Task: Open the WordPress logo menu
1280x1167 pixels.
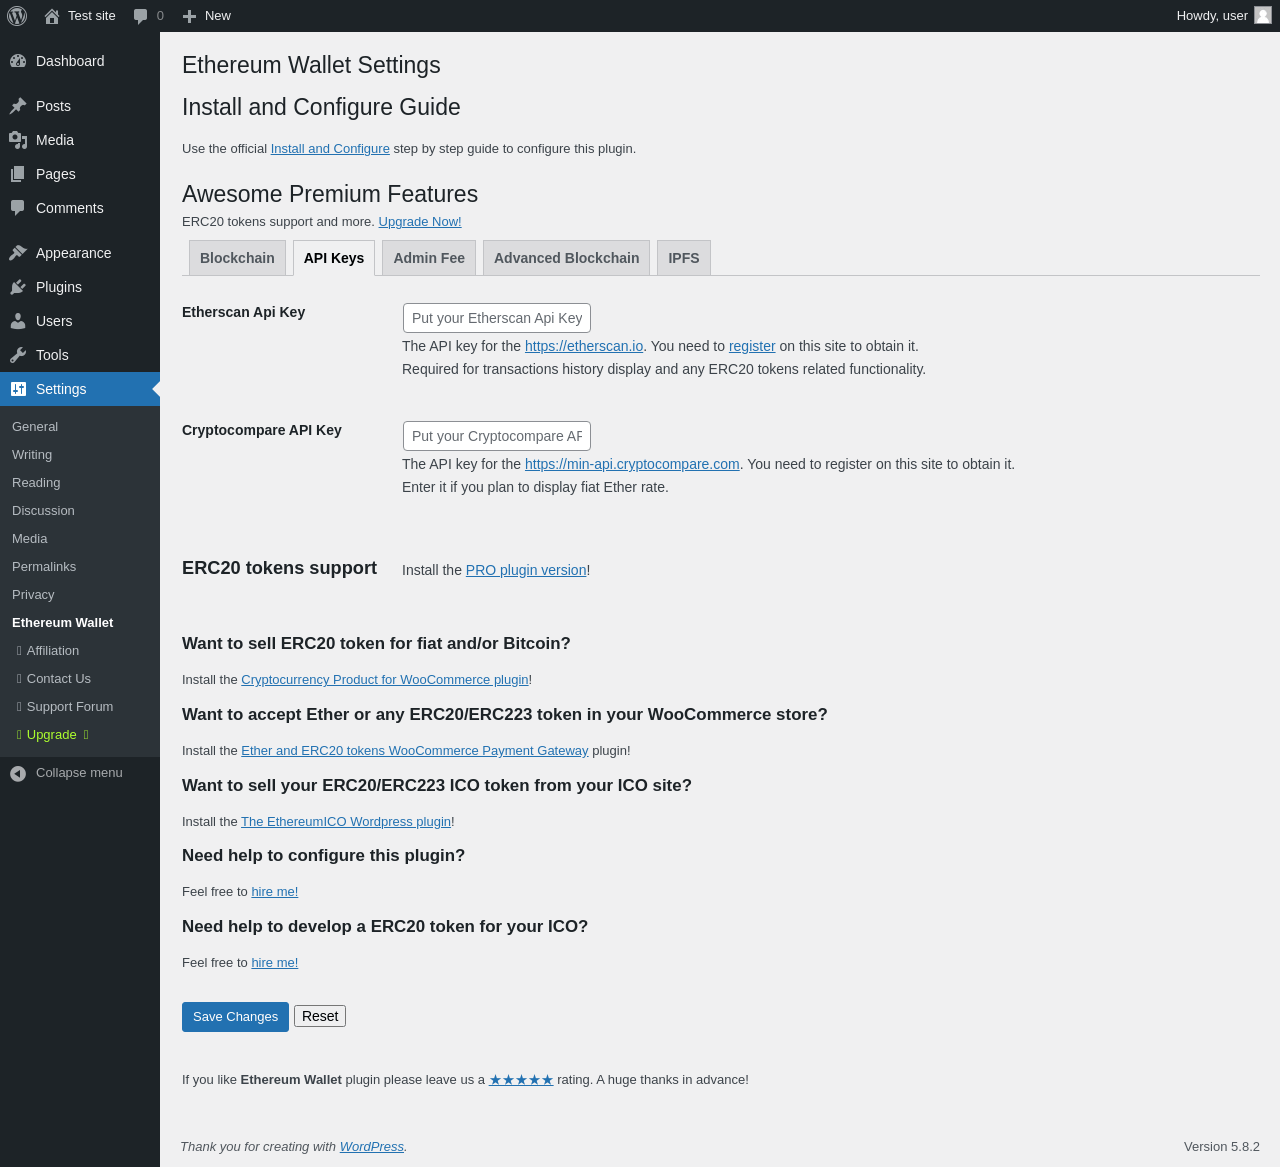Action: [x=17, y=16]
